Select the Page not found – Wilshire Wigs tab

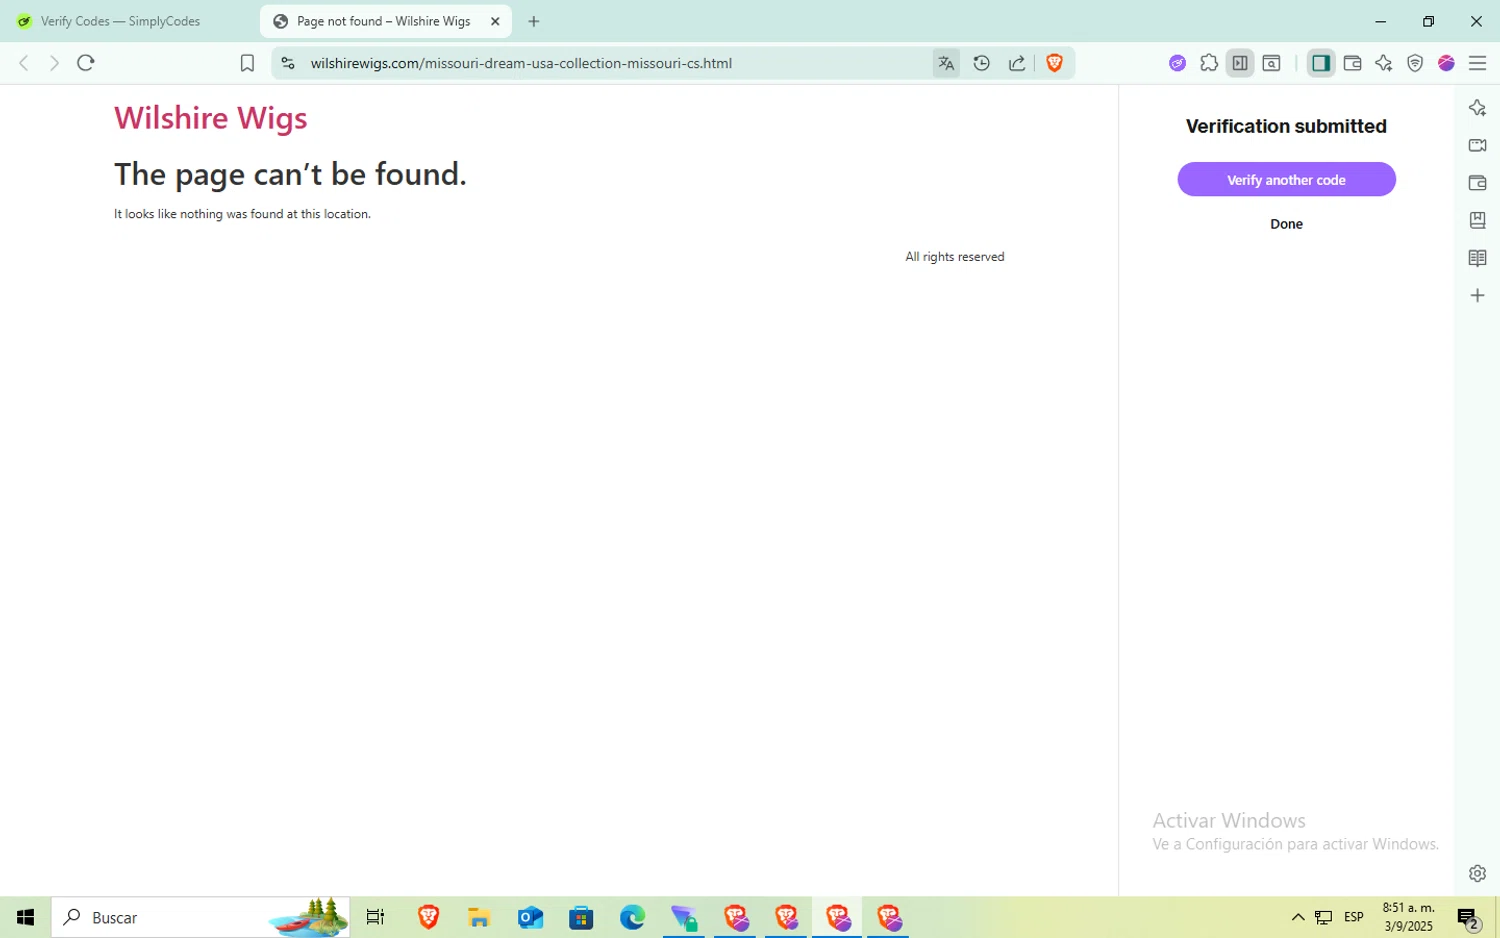click(x=384, y=21)
